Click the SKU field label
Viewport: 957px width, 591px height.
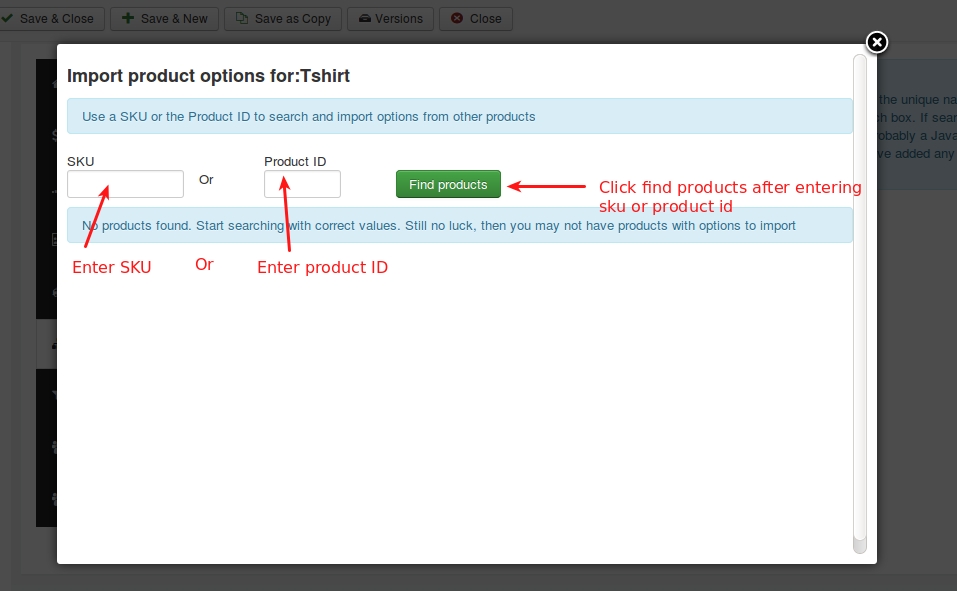click(81, 161)
